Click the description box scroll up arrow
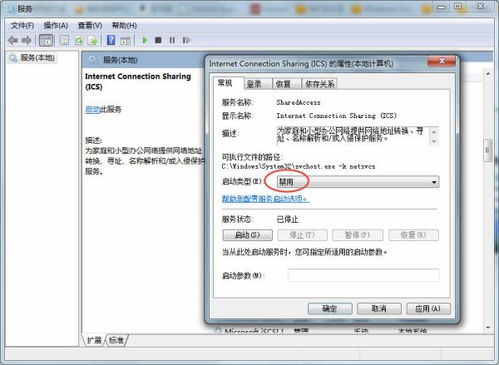 coord(434,132)
